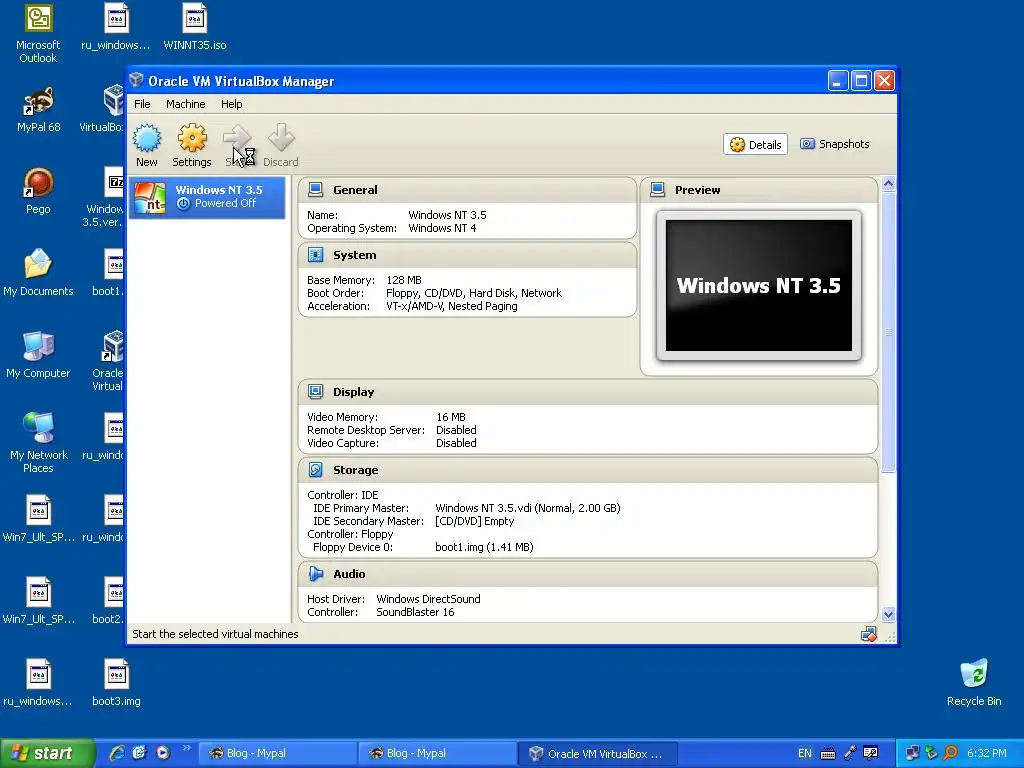This screenshot has width=1024, height=768.
Task: Click the details pane vertical scrollbar thumb
Action: pos(888,332)
